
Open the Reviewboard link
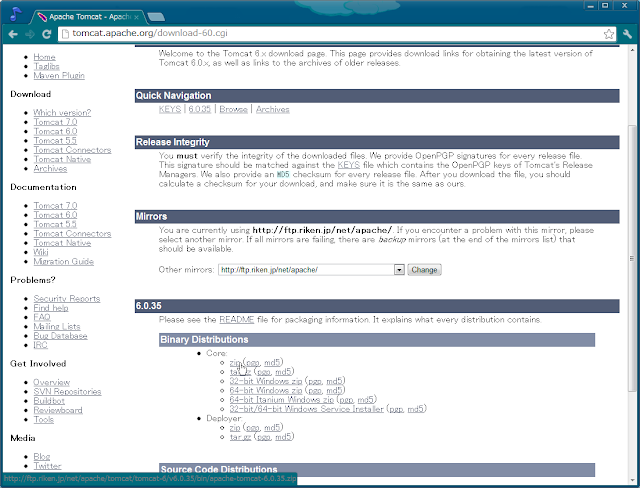click(58, 410)
